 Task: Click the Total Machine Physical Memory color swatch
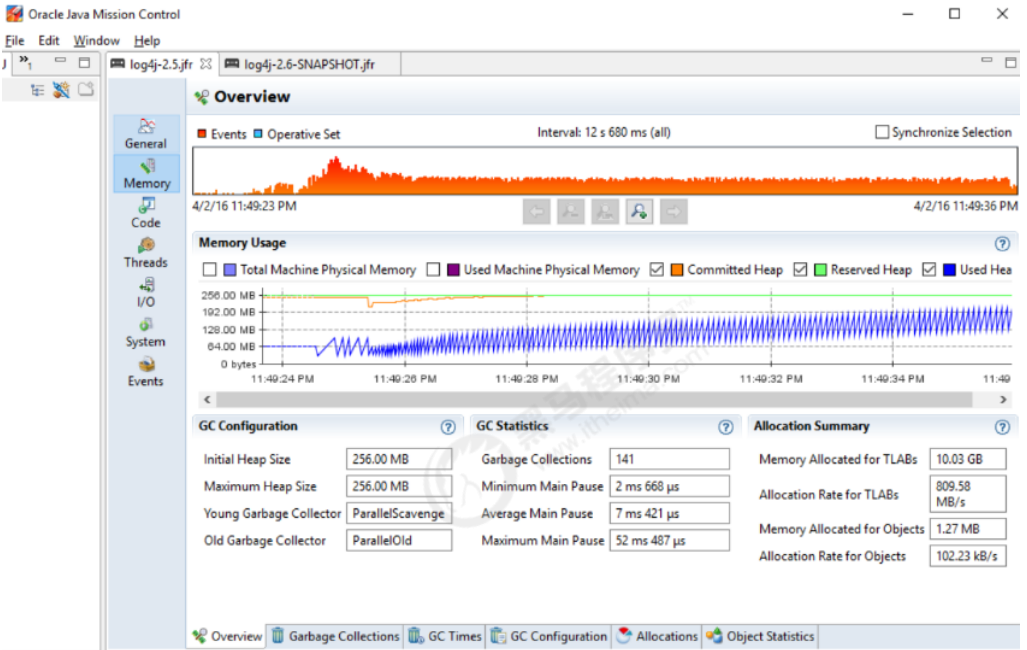(230, 269)
